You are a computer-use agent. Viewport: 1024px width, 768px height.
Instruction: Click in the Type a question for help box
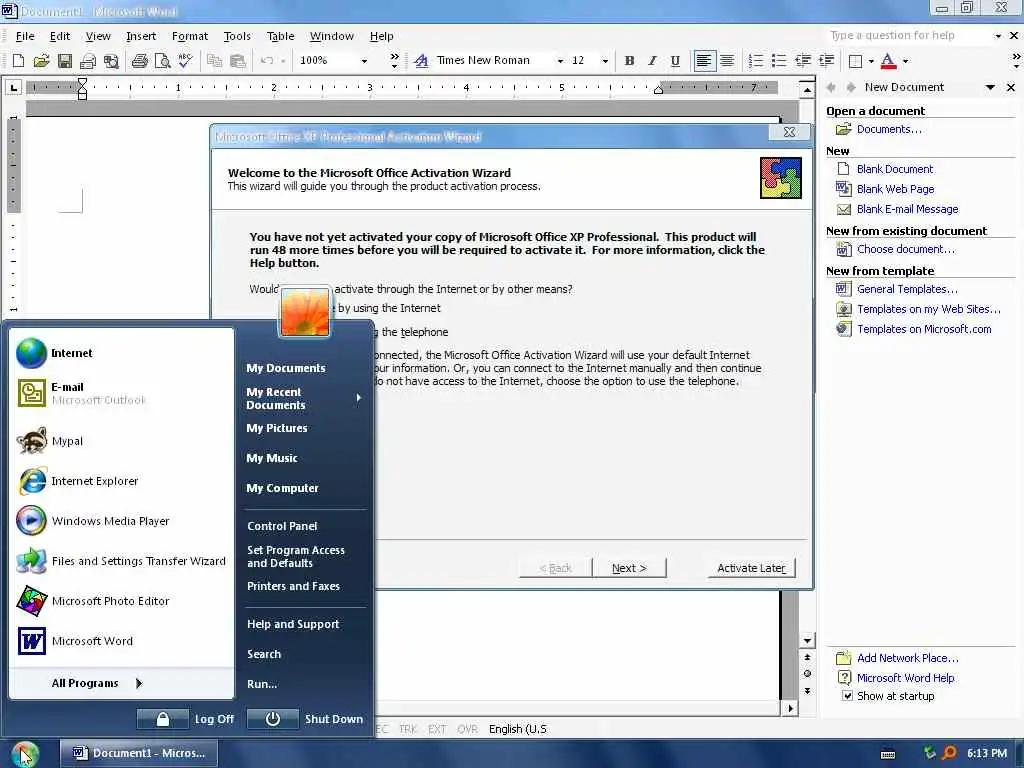click(908, 35)
